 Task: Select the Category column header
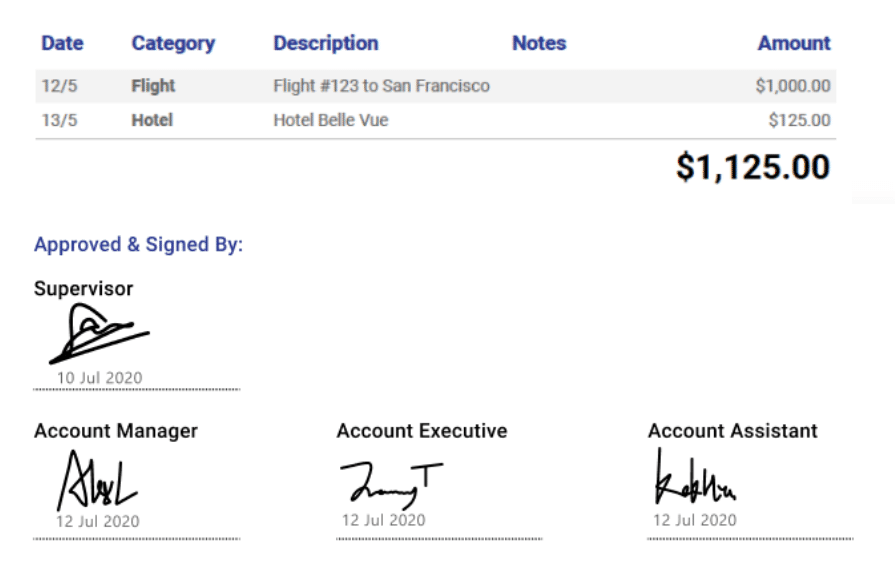coord(174,43)
